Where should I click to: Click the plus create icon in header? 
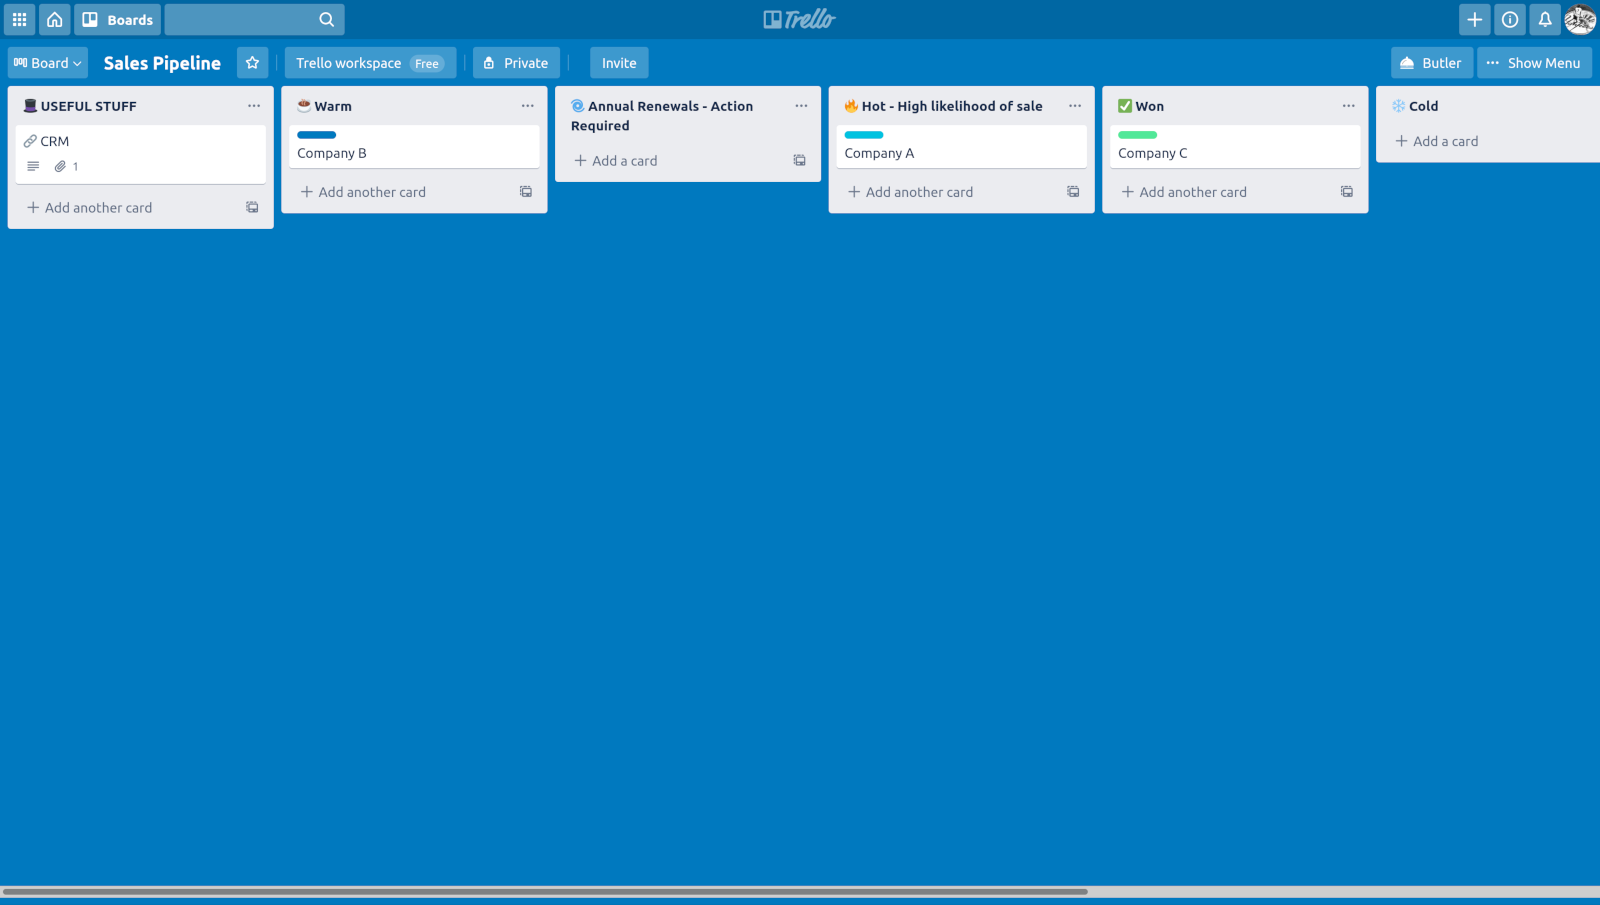coord(1474,20)
